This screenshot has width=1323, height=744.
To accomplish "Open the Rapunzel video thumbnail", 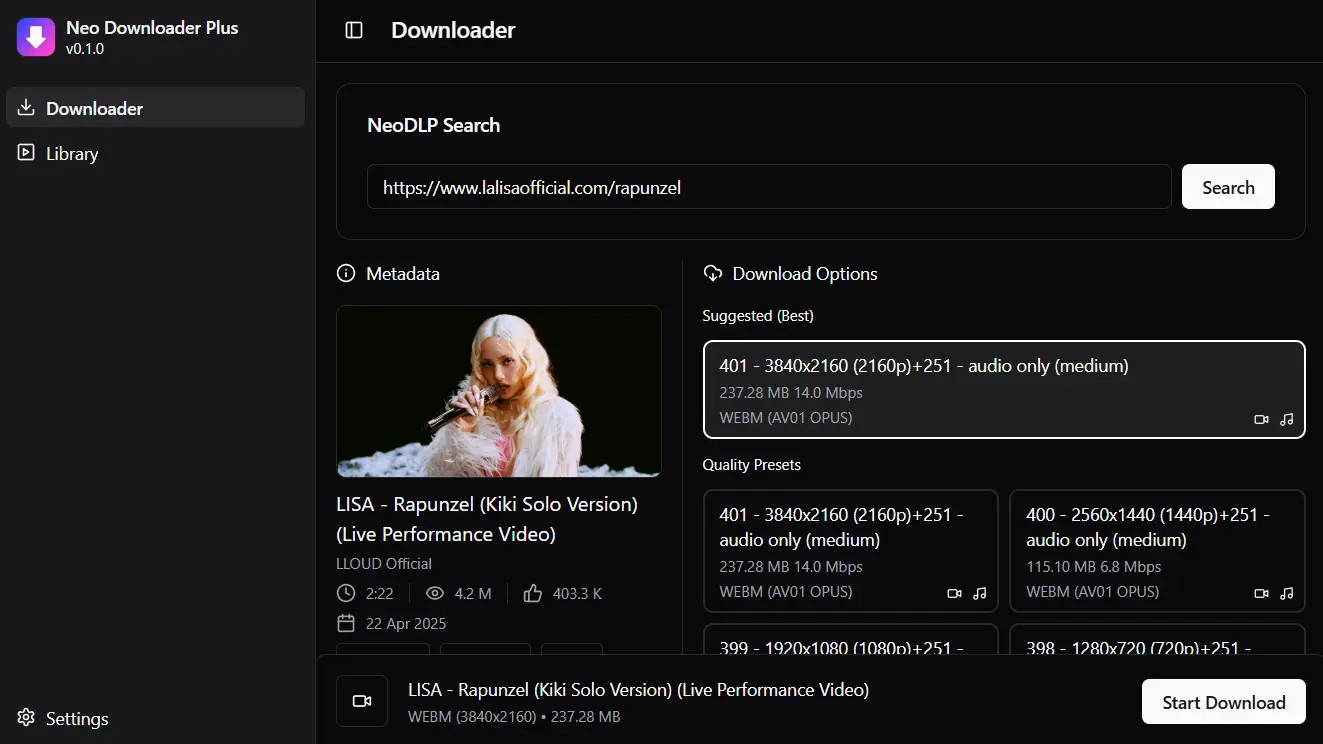I will click(499, 391).
